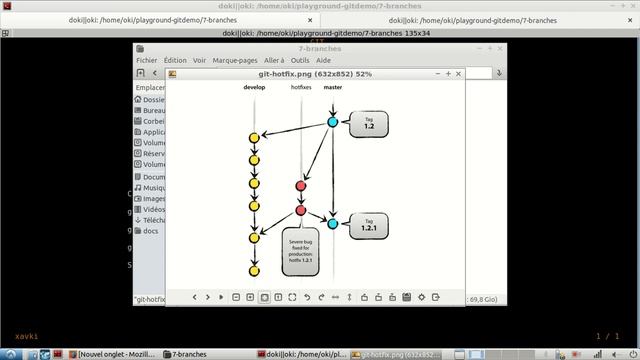Click power icon in system tray

[632, 354]
